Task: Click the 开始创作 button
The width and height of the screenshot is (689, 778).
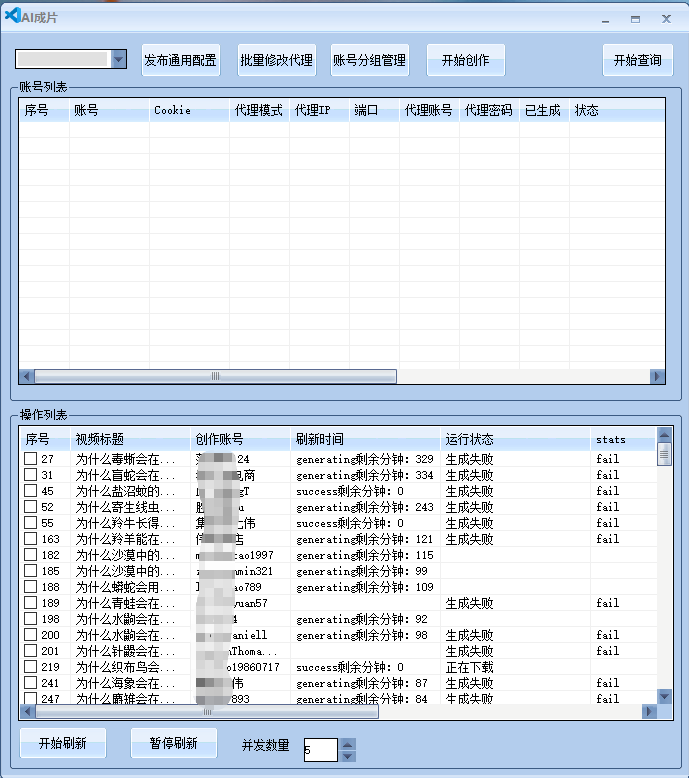Action: point(466,60)
